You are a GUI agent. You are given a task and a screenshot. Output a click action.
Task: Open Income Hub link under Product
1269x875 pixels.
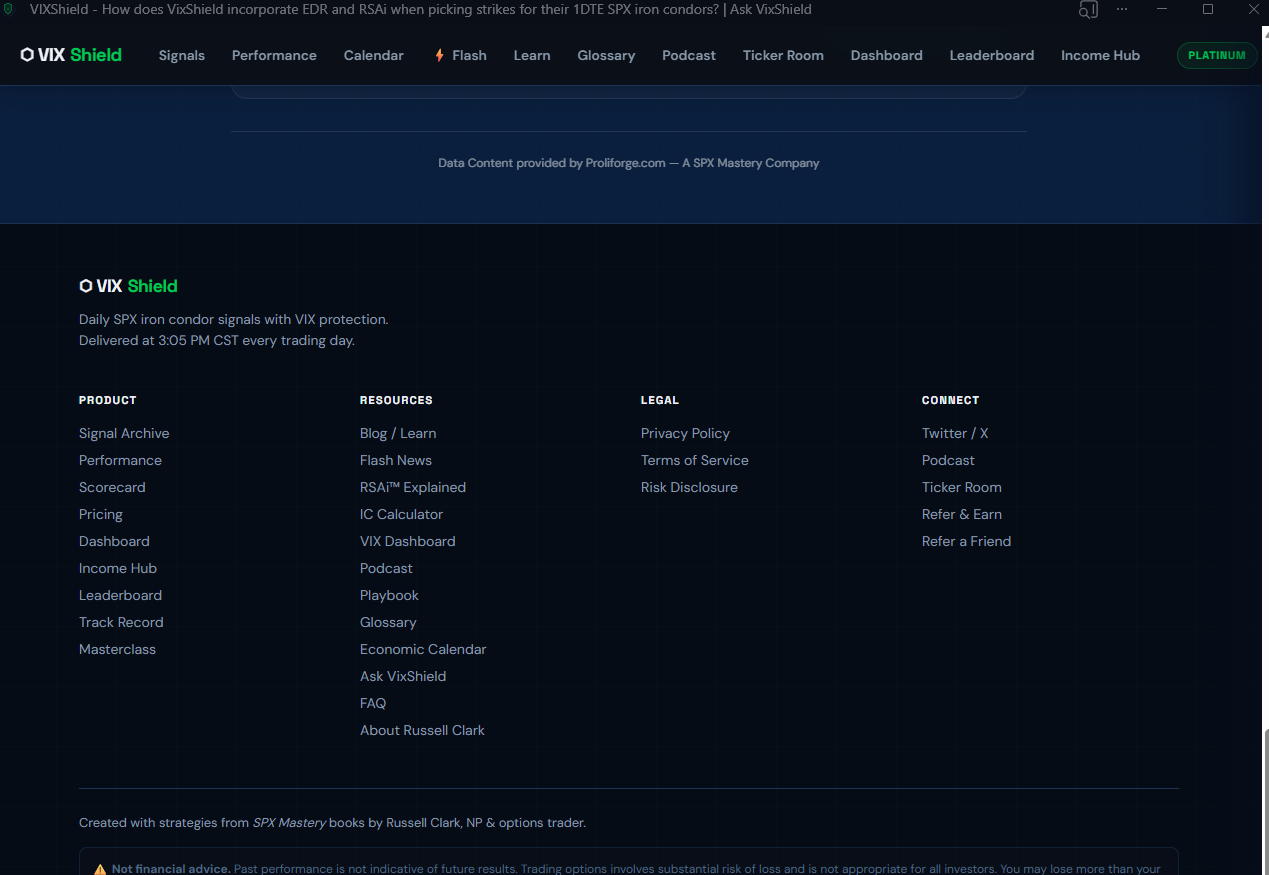point(118,568)
